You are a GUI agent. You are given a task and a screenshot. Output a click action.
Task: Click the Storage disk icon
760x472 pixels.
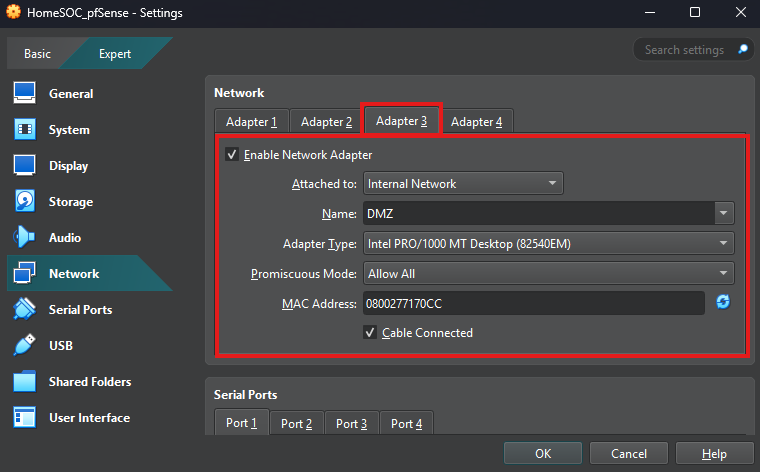tap(25, 202)
